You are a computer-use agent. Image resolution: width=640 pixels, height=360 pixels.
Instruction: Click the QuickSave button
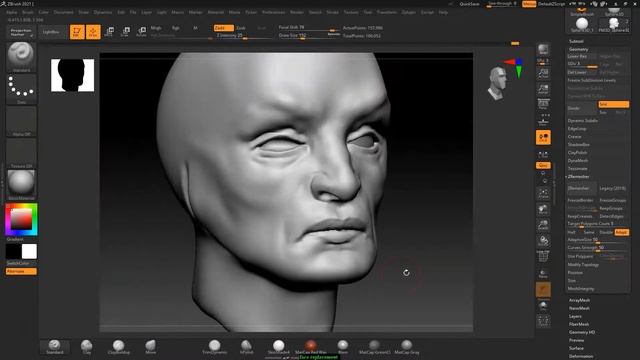coord(469,4)
